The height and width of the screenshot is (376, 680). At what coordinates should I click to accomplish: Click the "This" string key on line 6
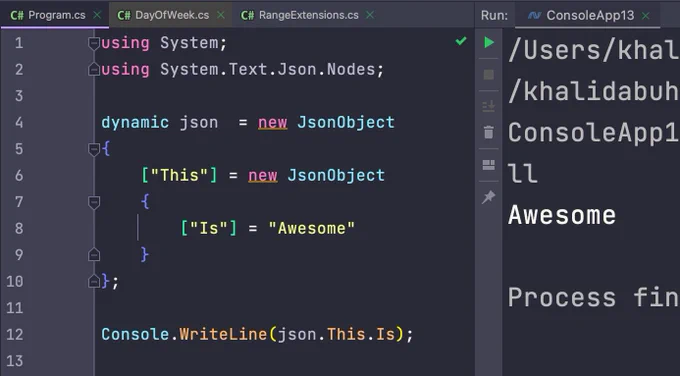pyautogui.click(x=179, y=176)
